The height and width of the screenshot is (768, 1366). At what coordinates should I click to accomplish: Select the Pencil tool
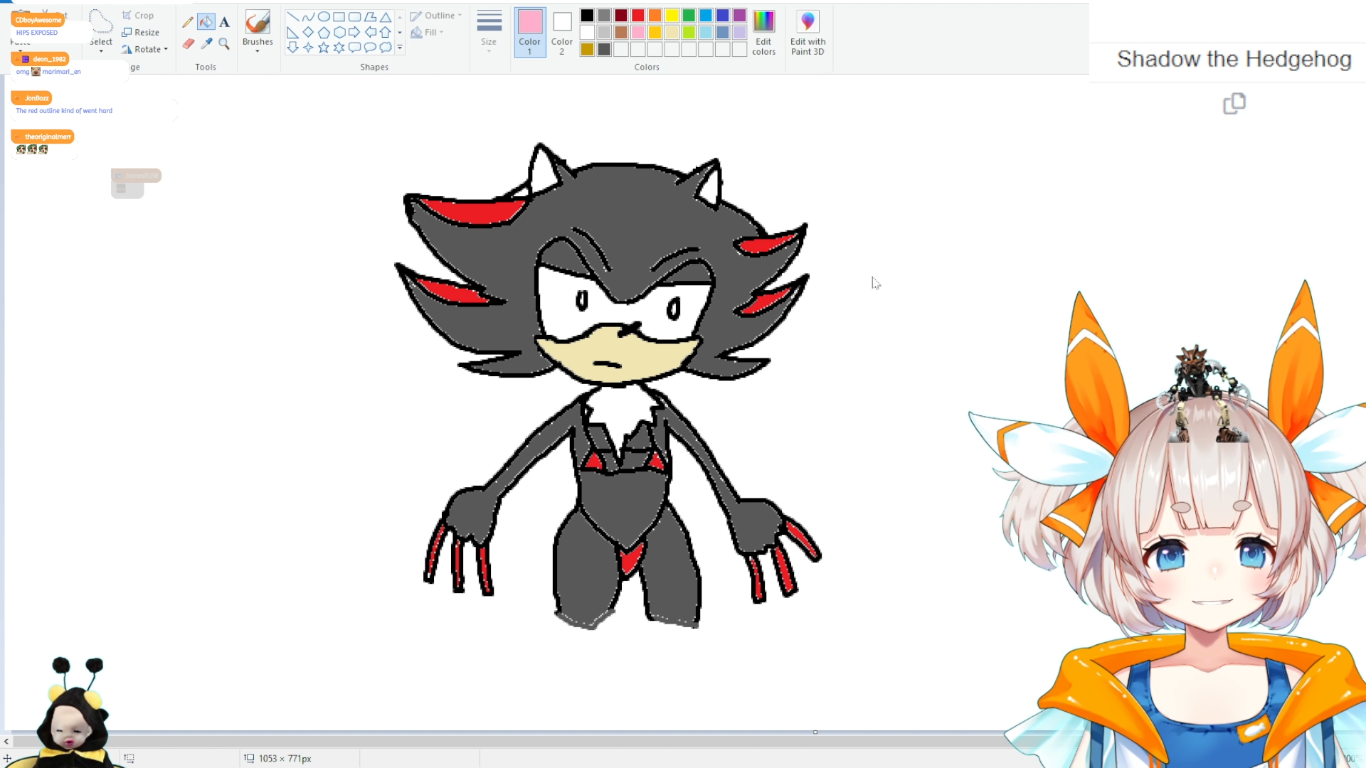click(x=188, y=22)
